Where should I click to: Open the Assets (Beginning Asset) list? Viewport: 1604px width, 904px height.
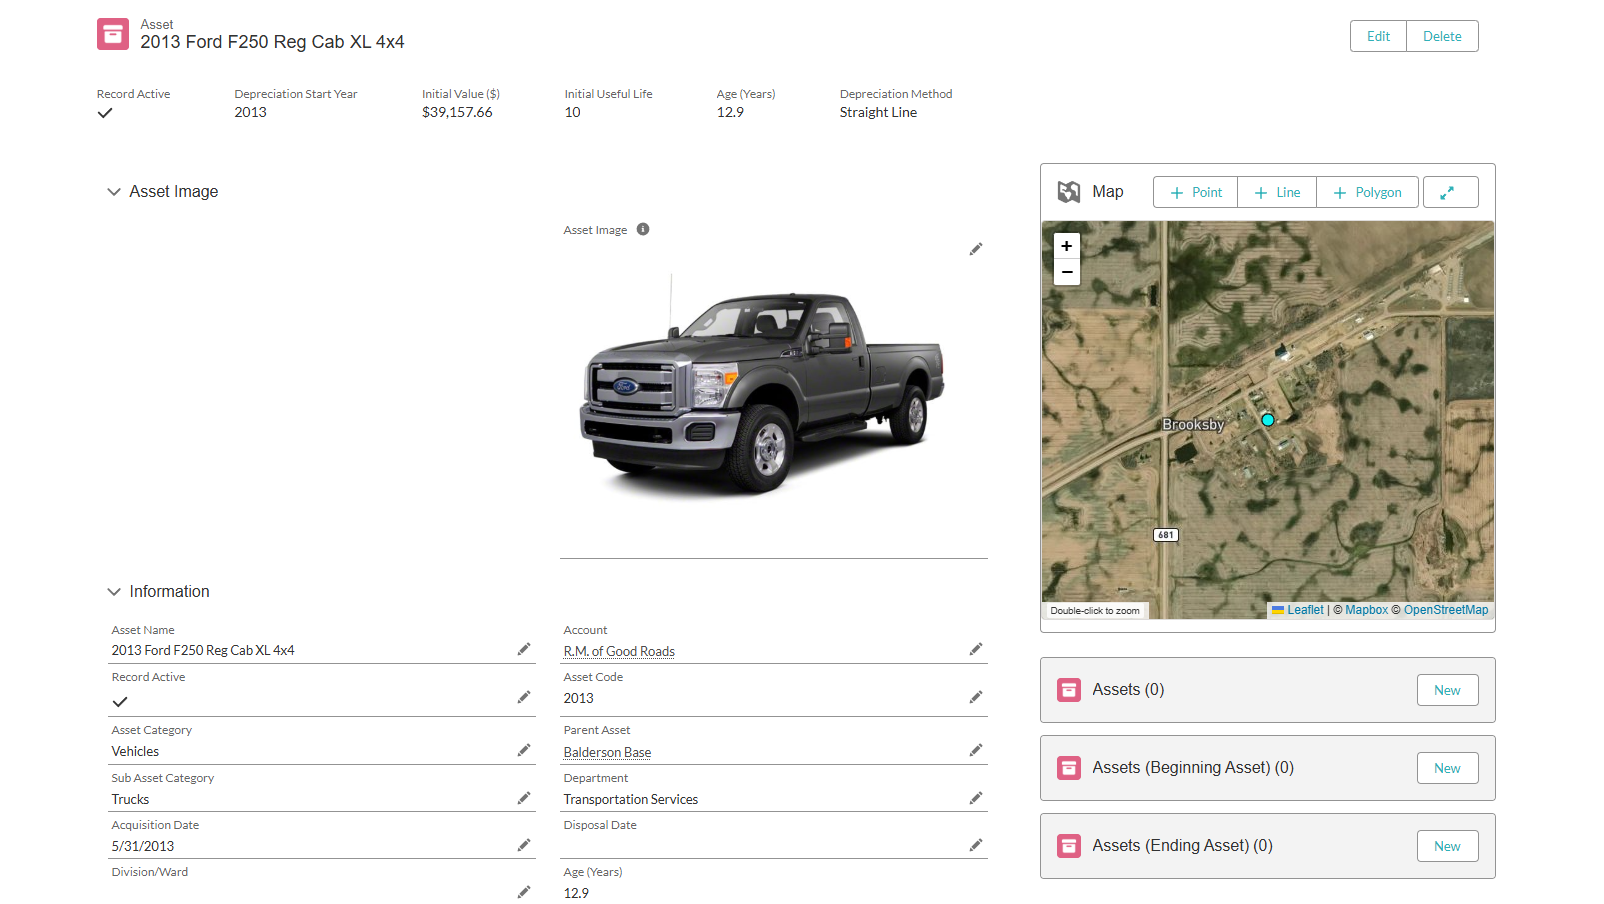1193,768
